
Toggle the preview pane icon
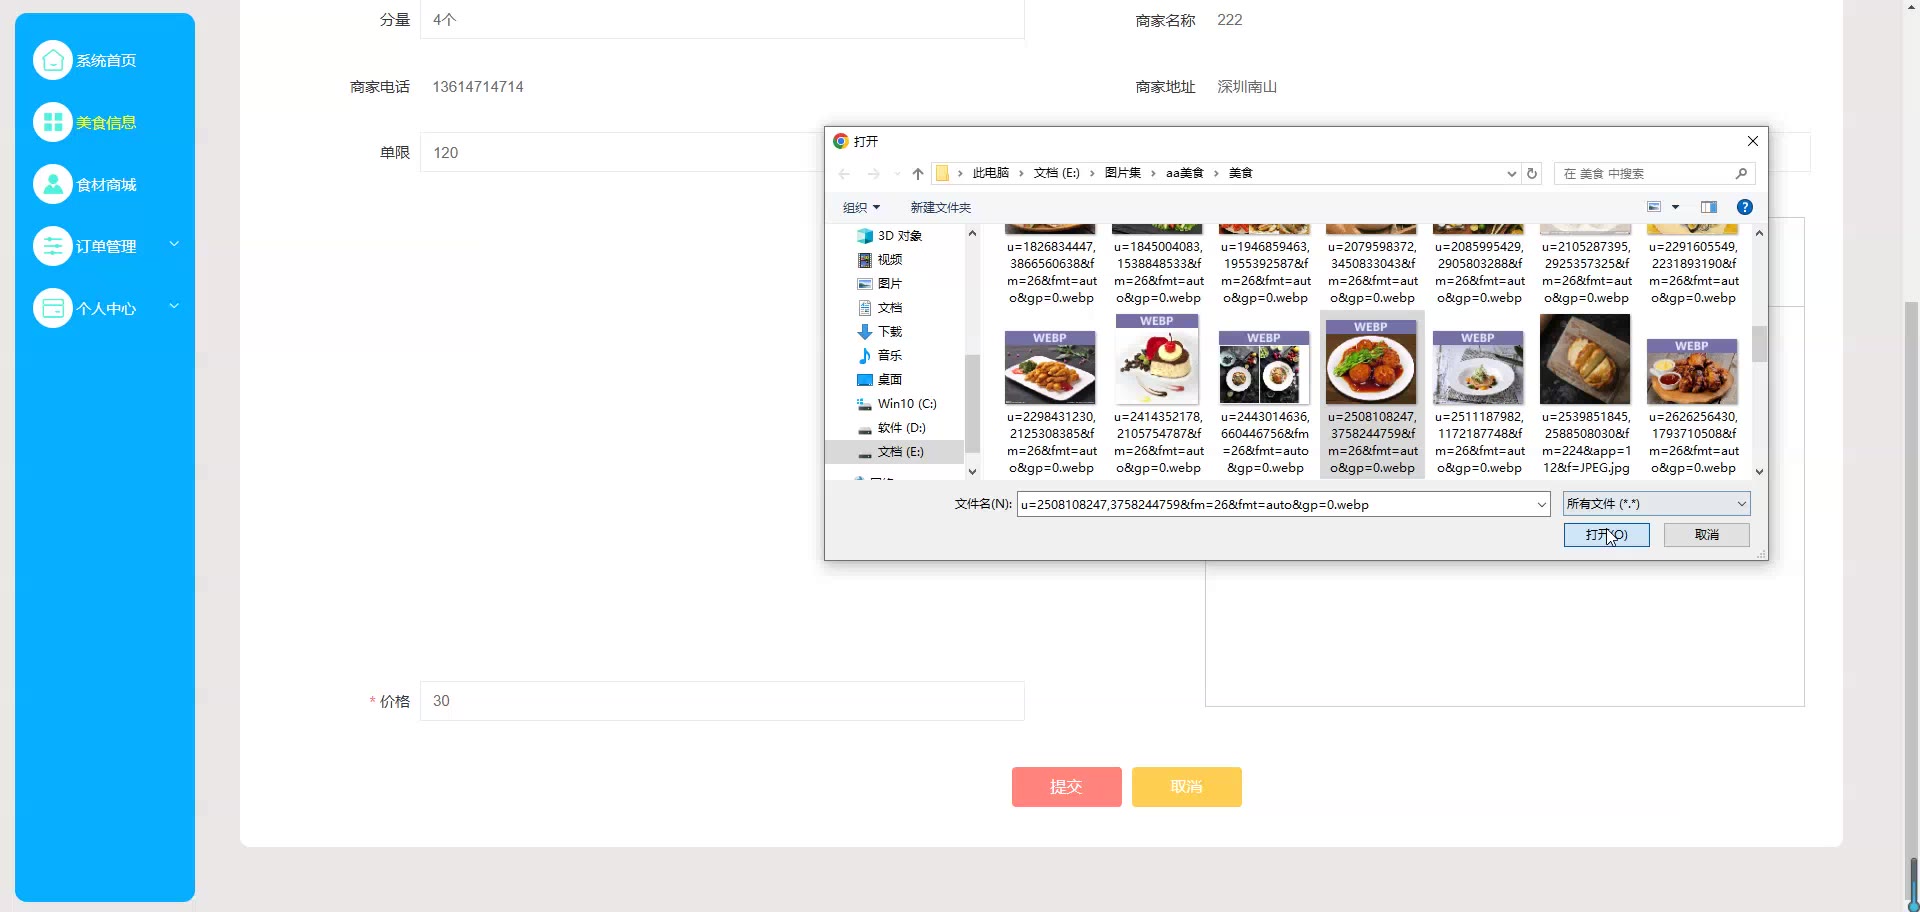pyautogui.click(x=1709, y=207)
